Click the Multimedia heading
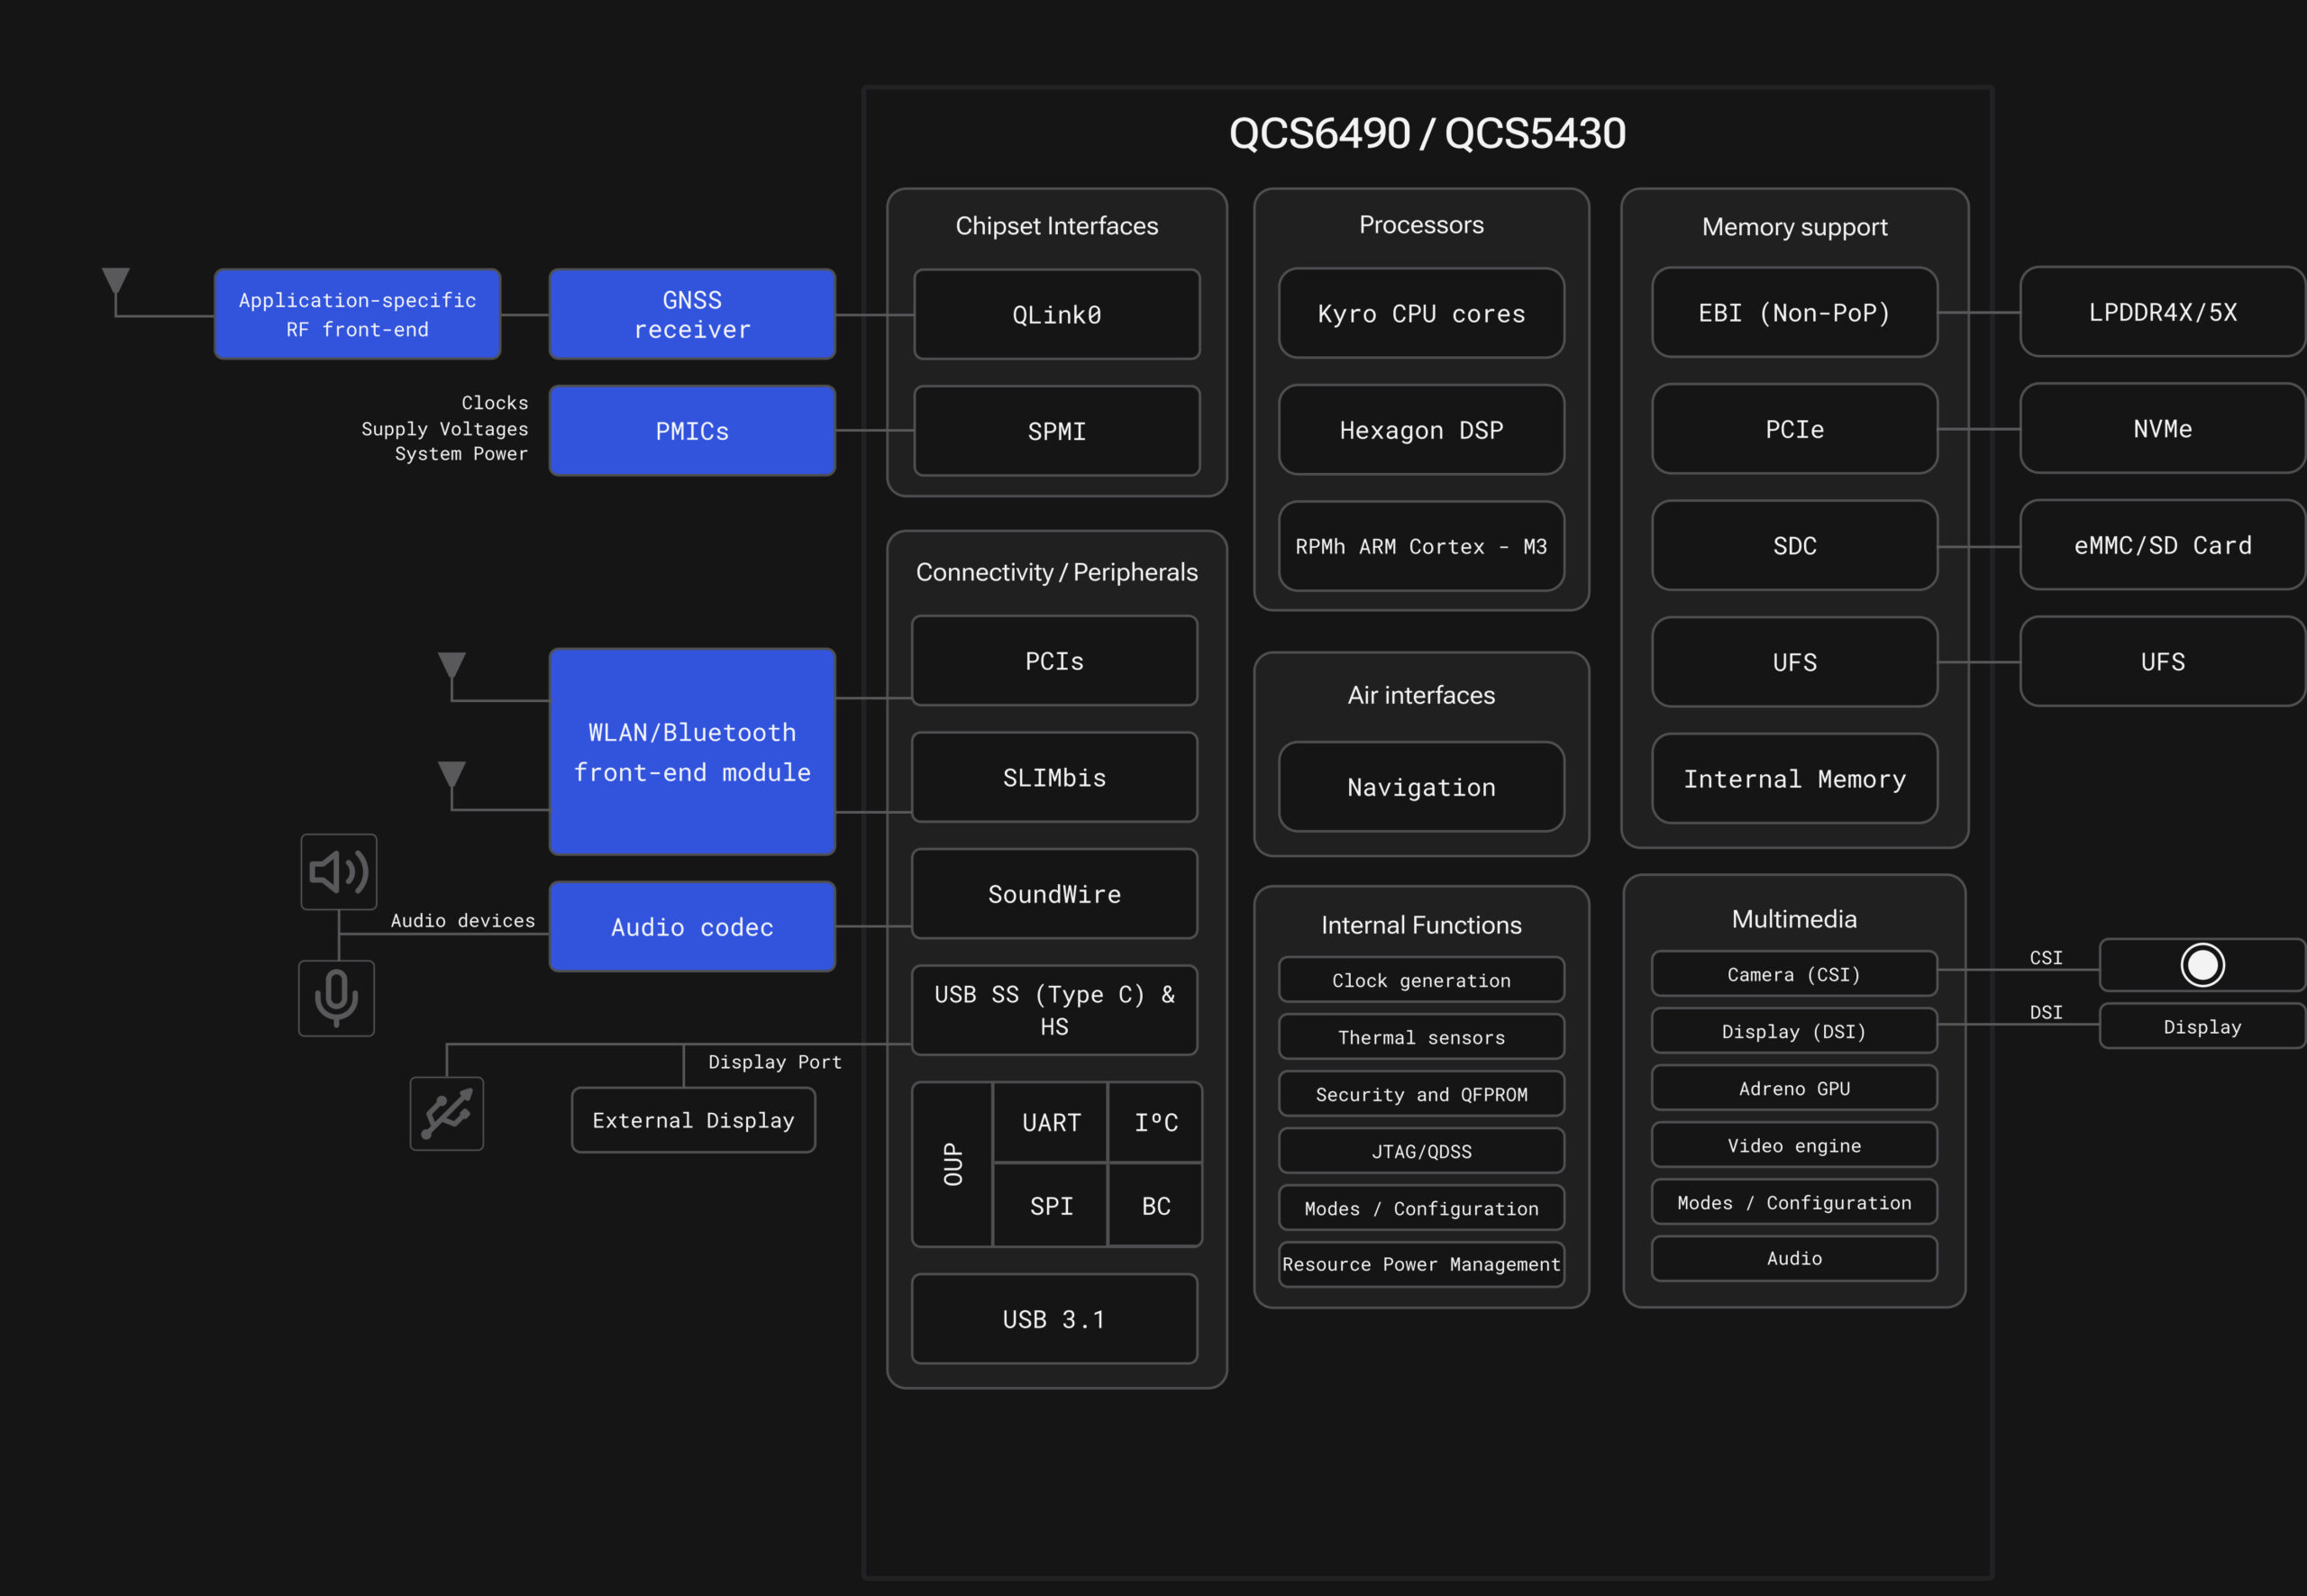The height and width of the screenshot is (1596, 2307). pos(1795,919)
